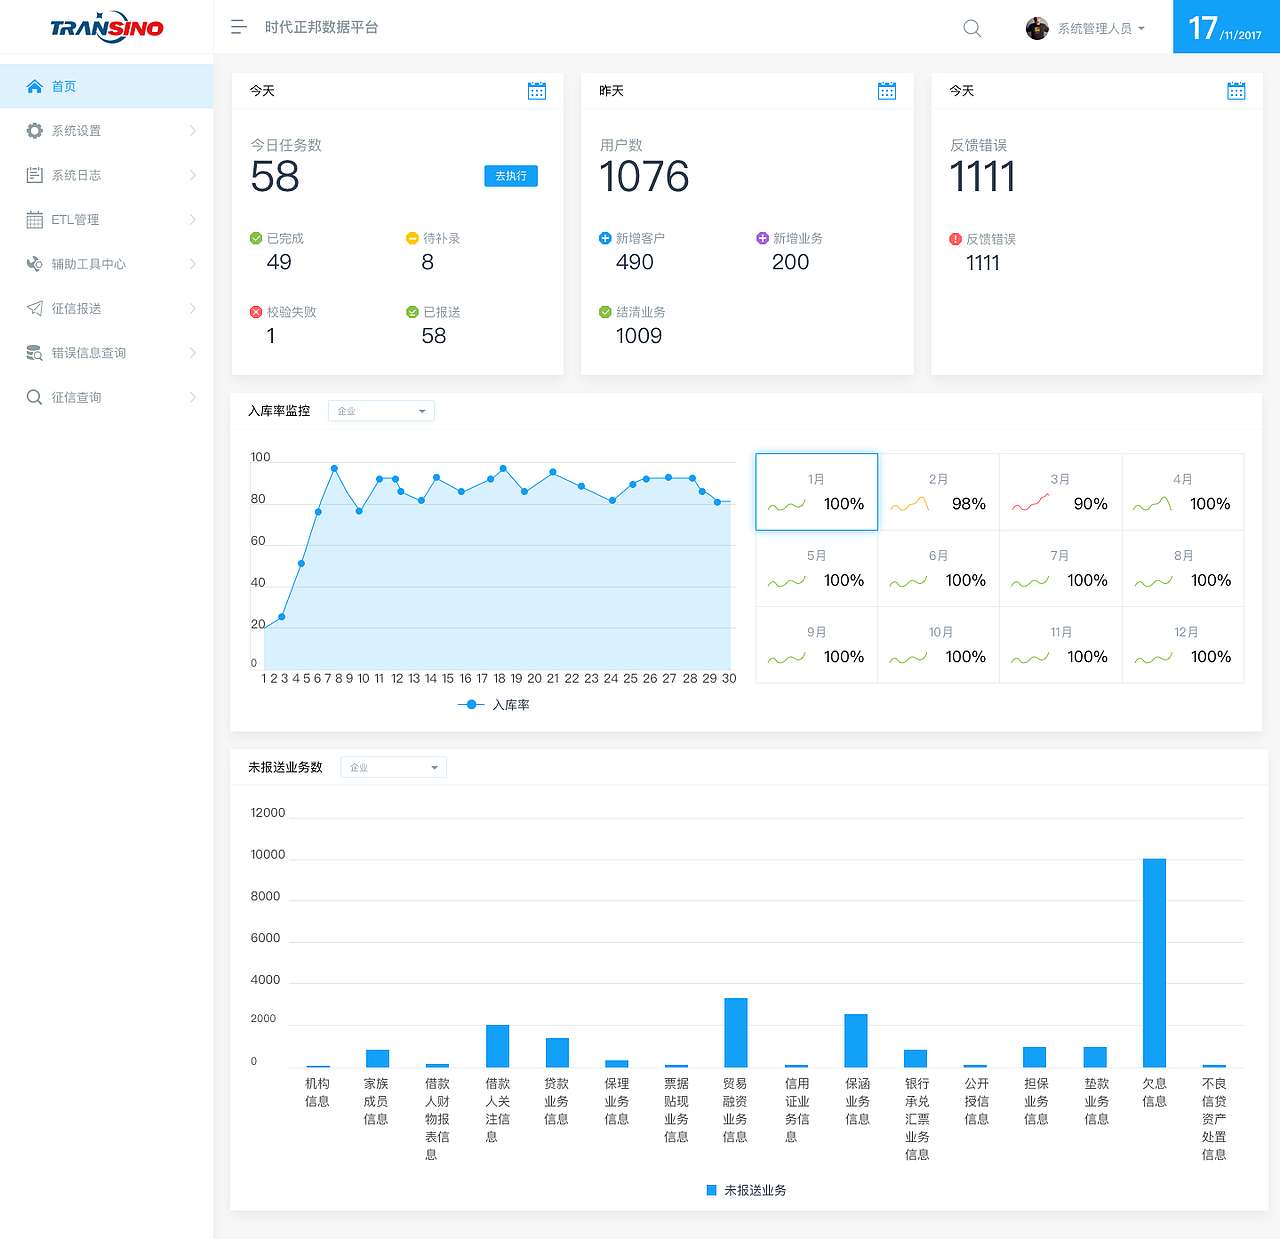Select the 3月 90% month card
Viewport: 1280px width, 1239px height.
[x=1060, y=492]
